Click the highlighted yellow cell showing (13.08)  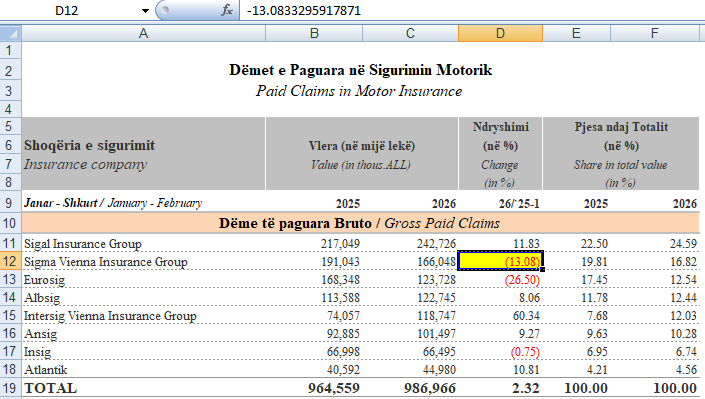point(500,261)
